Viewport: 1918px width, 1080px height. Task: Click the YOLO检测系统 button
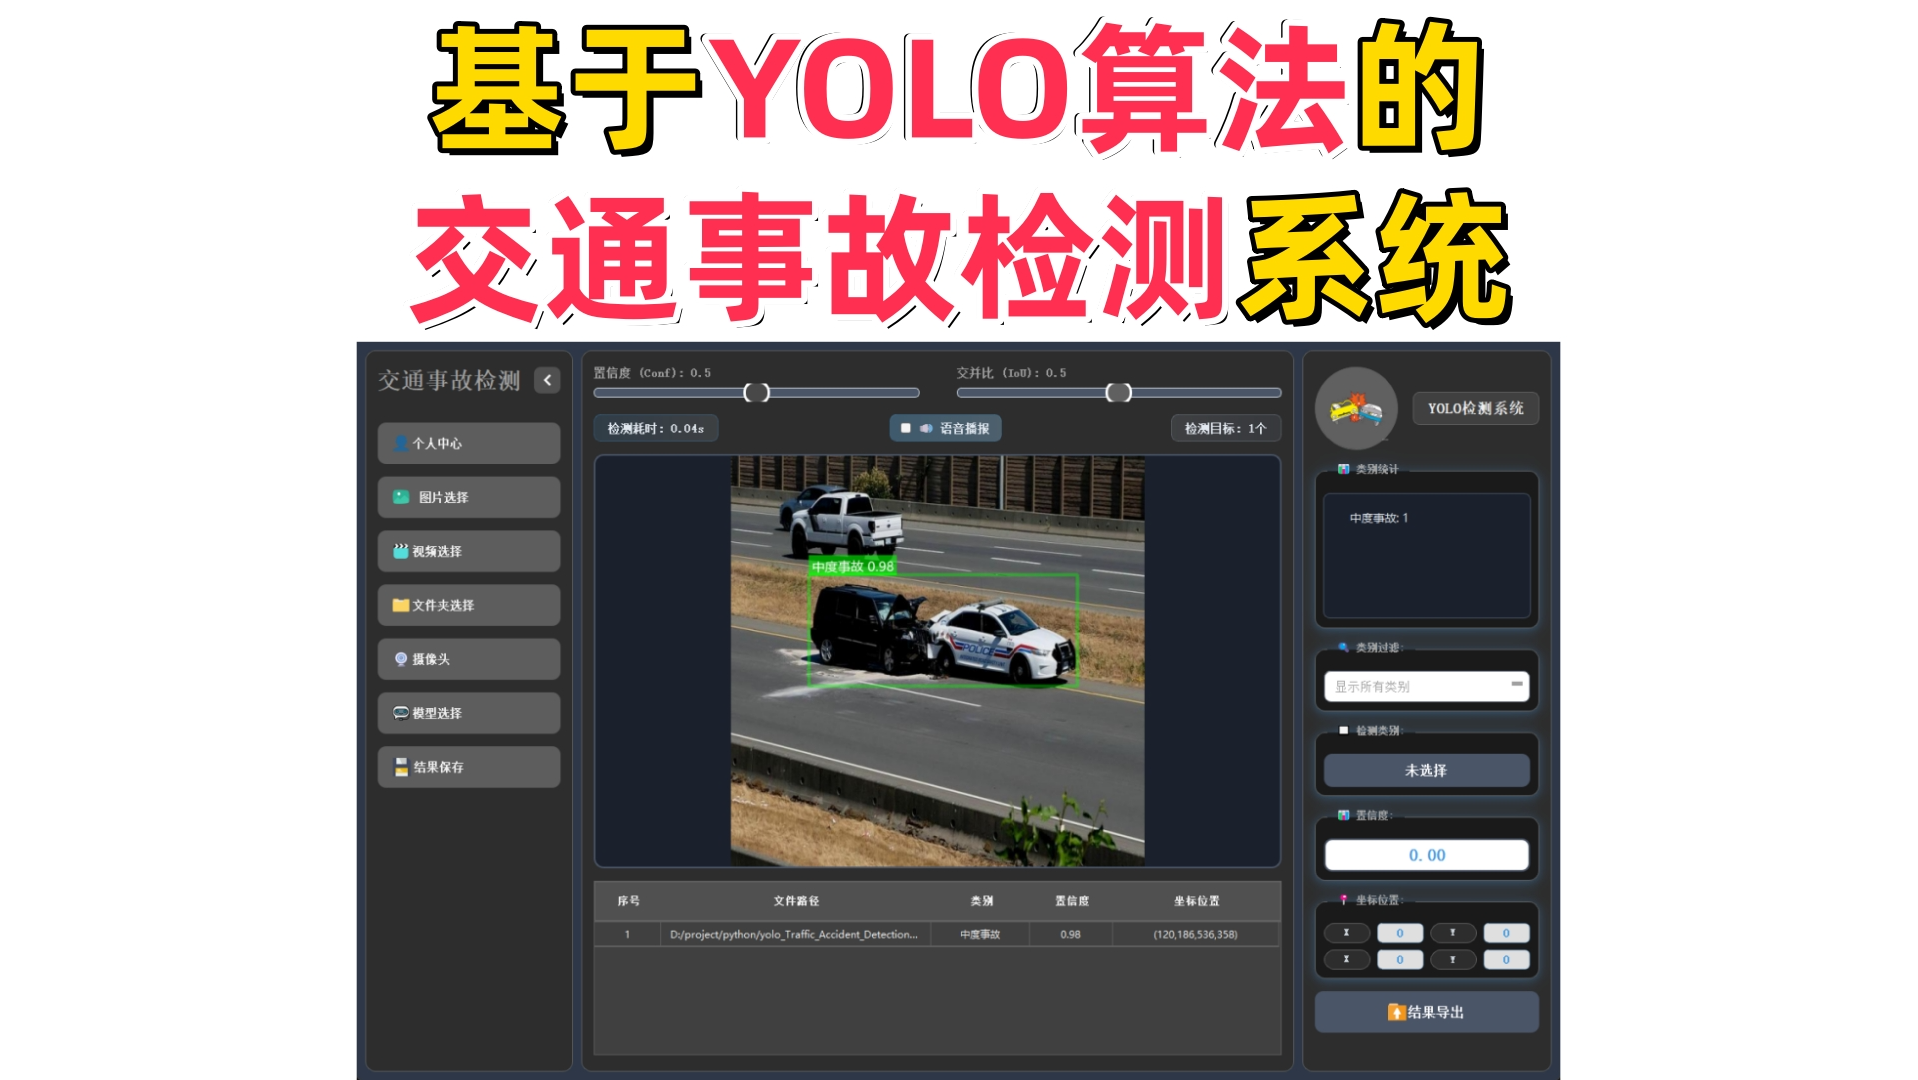pos(1475,408)
